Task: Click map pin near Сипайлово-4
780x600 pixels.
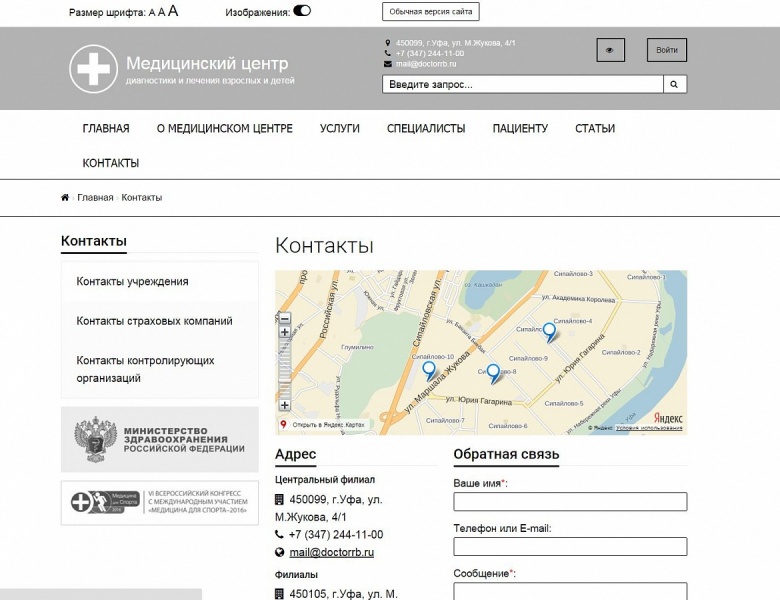Action: [549, 332]
